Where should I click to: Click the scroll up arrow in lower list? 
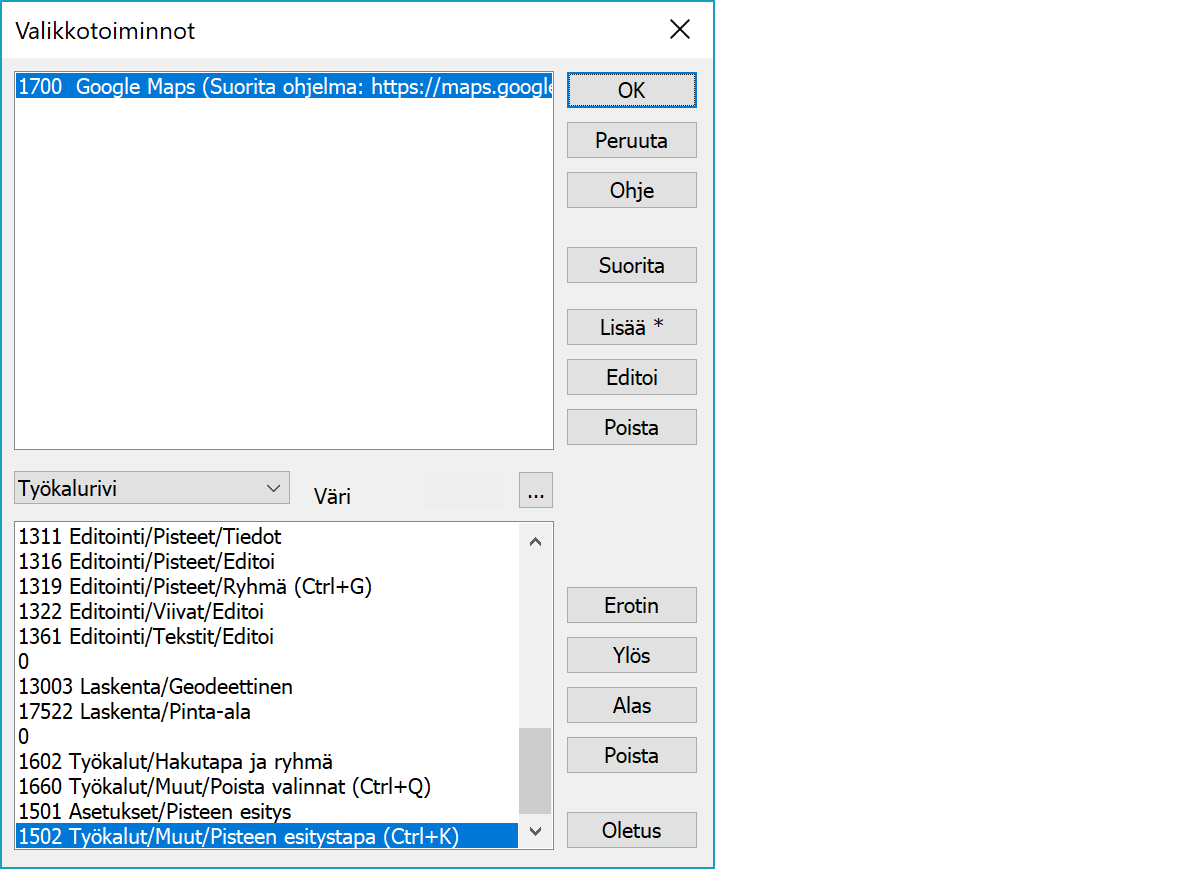click(535, 541)
